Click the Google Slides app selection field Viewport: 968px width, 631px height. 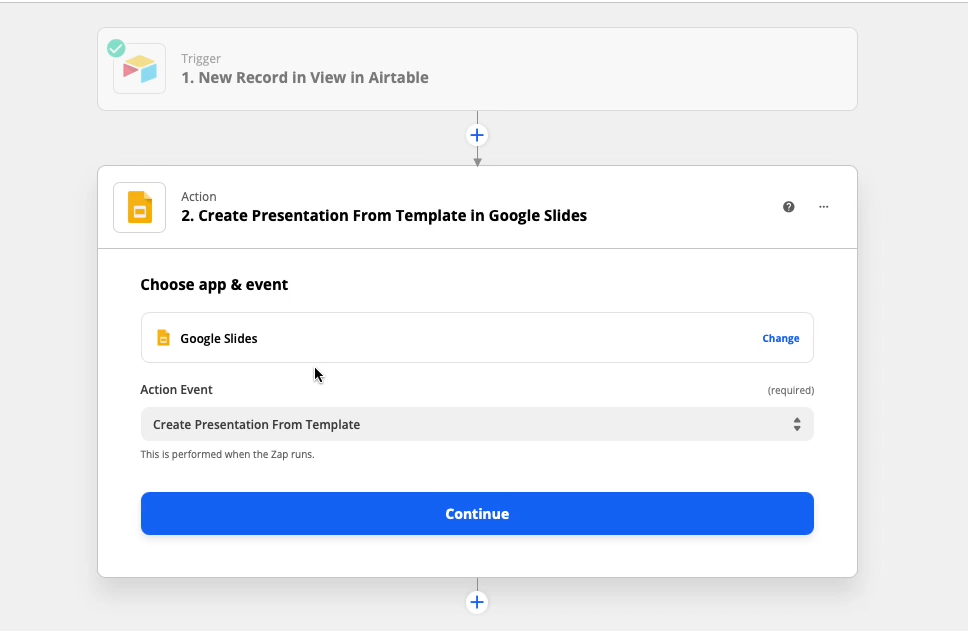pos(477,338)
